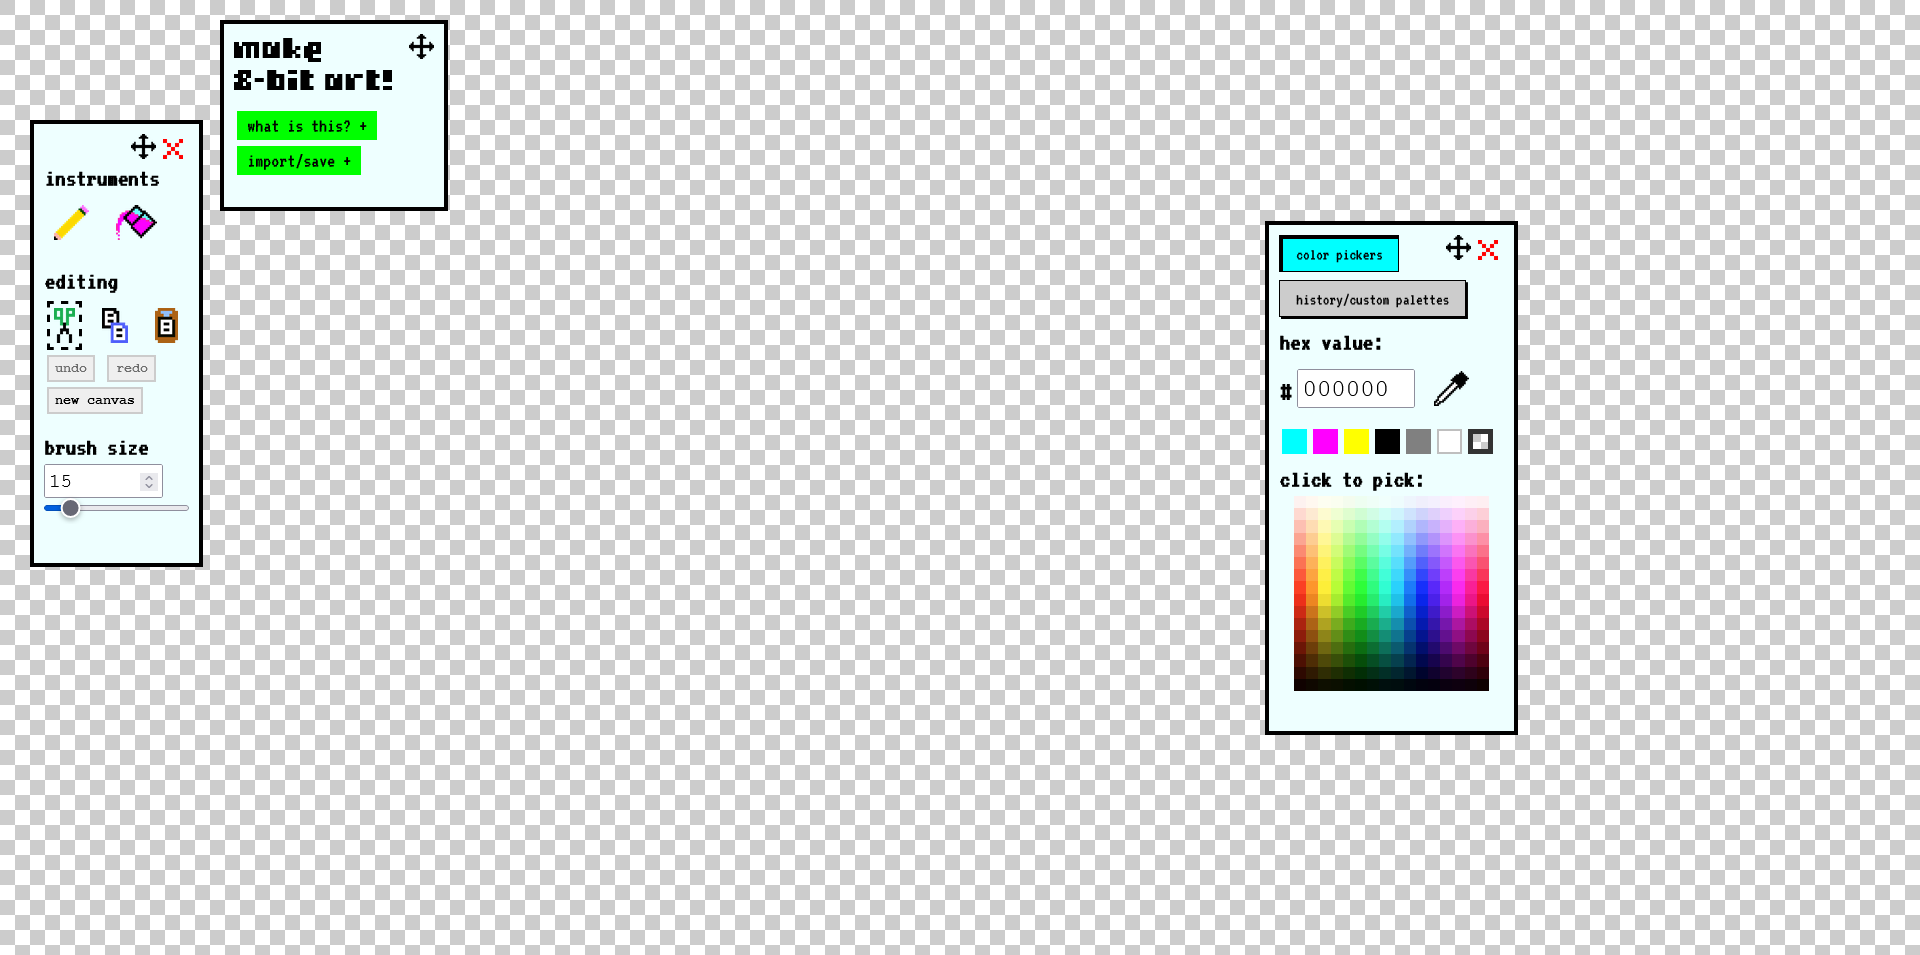
Task: Pick the white color swatch
Action: point(1449,441)
